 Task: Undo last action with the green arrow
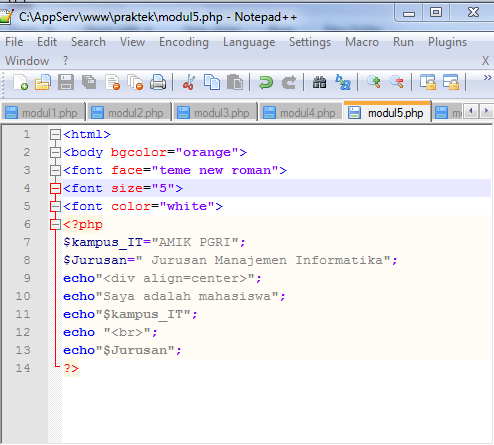266,82
